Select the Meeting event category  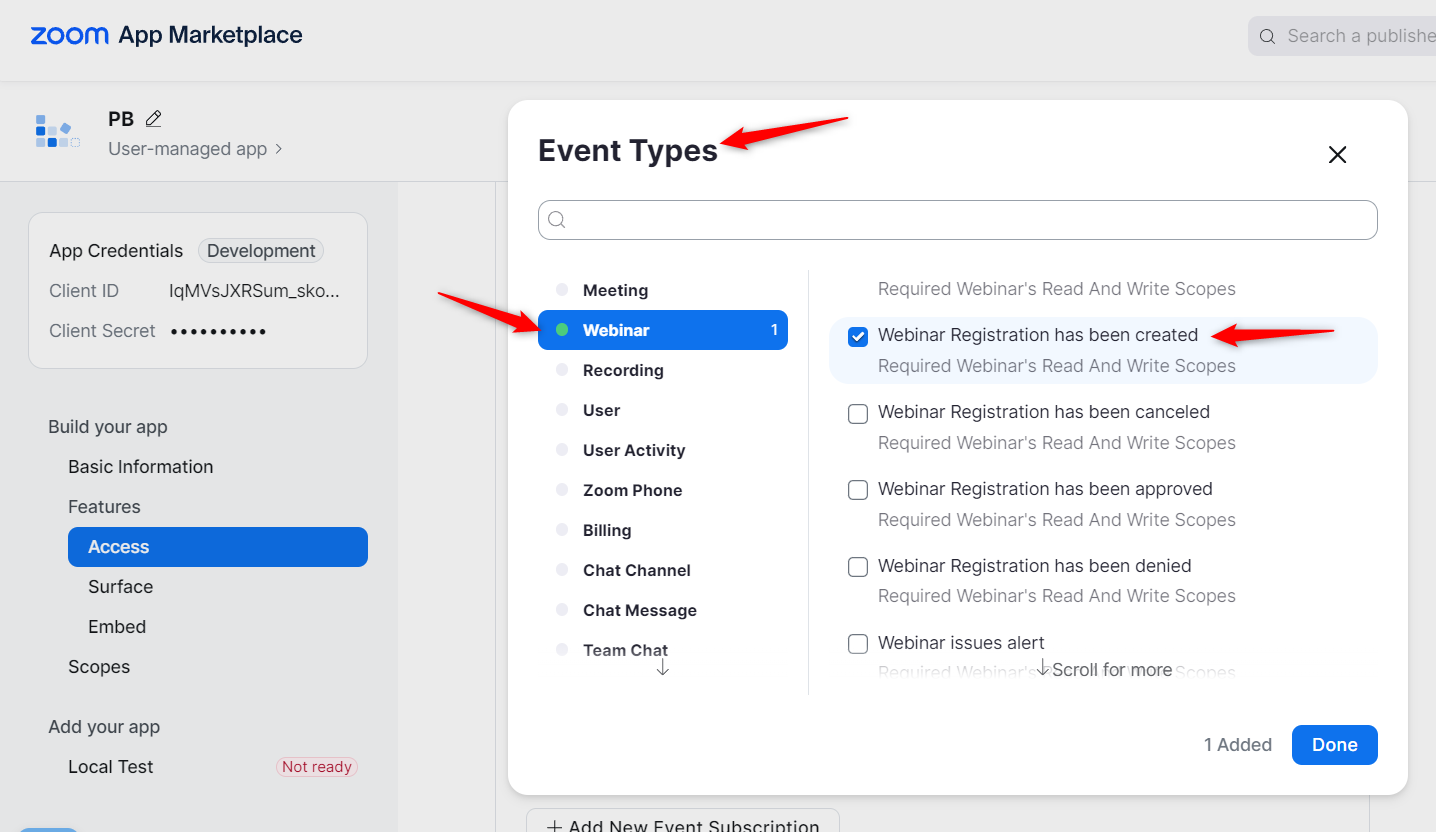click(x=663, y=290)
